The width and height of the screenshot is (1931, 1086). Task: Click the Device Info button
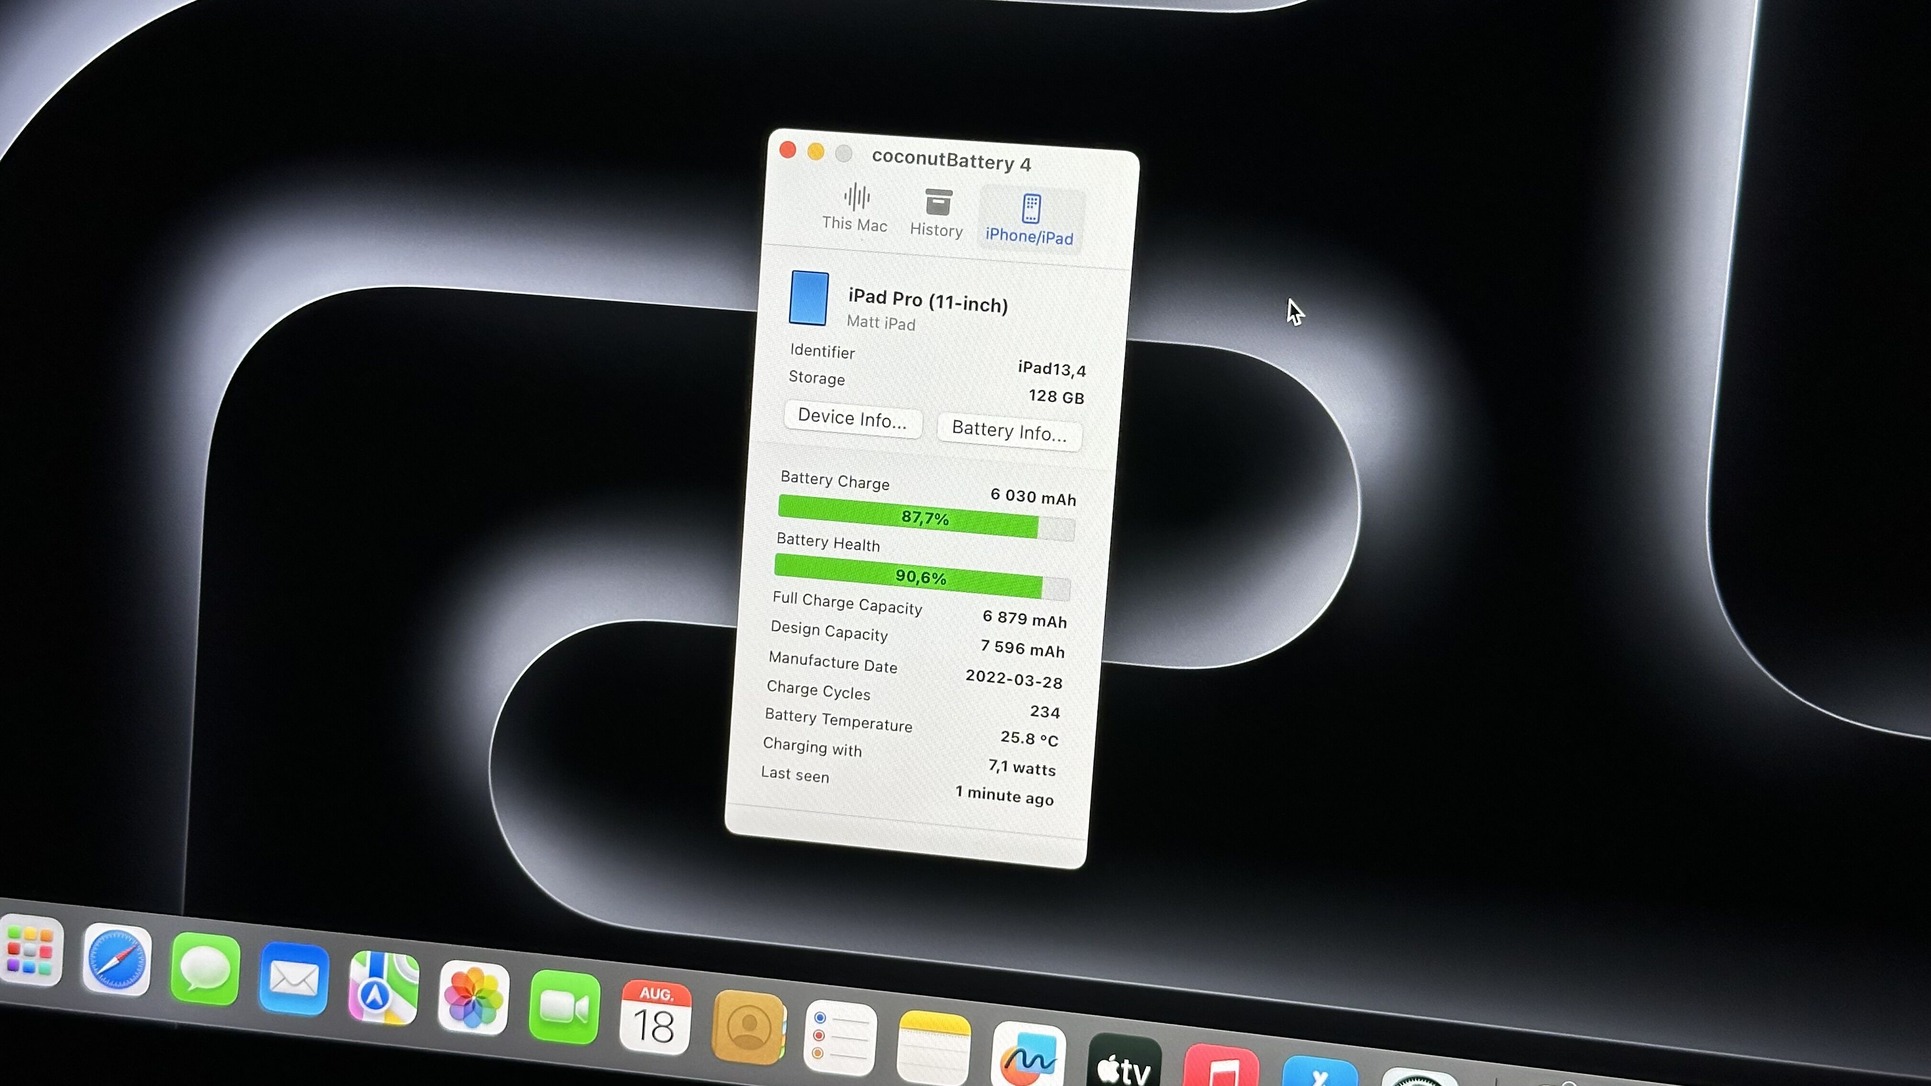click(852, 418)
